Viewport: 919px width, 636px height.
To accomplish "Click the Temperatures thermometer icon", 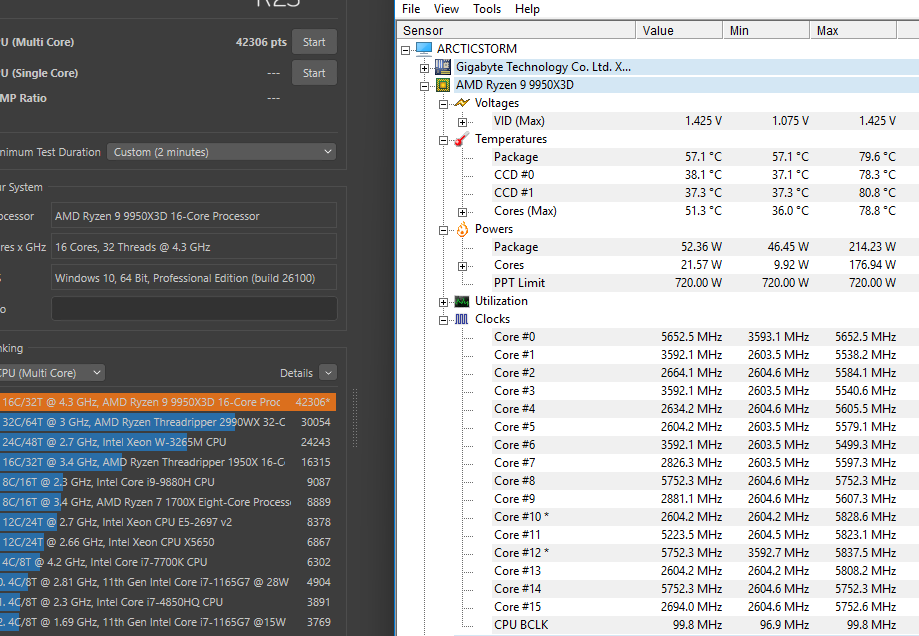I will pyautogui.click(x=462, y=139).
